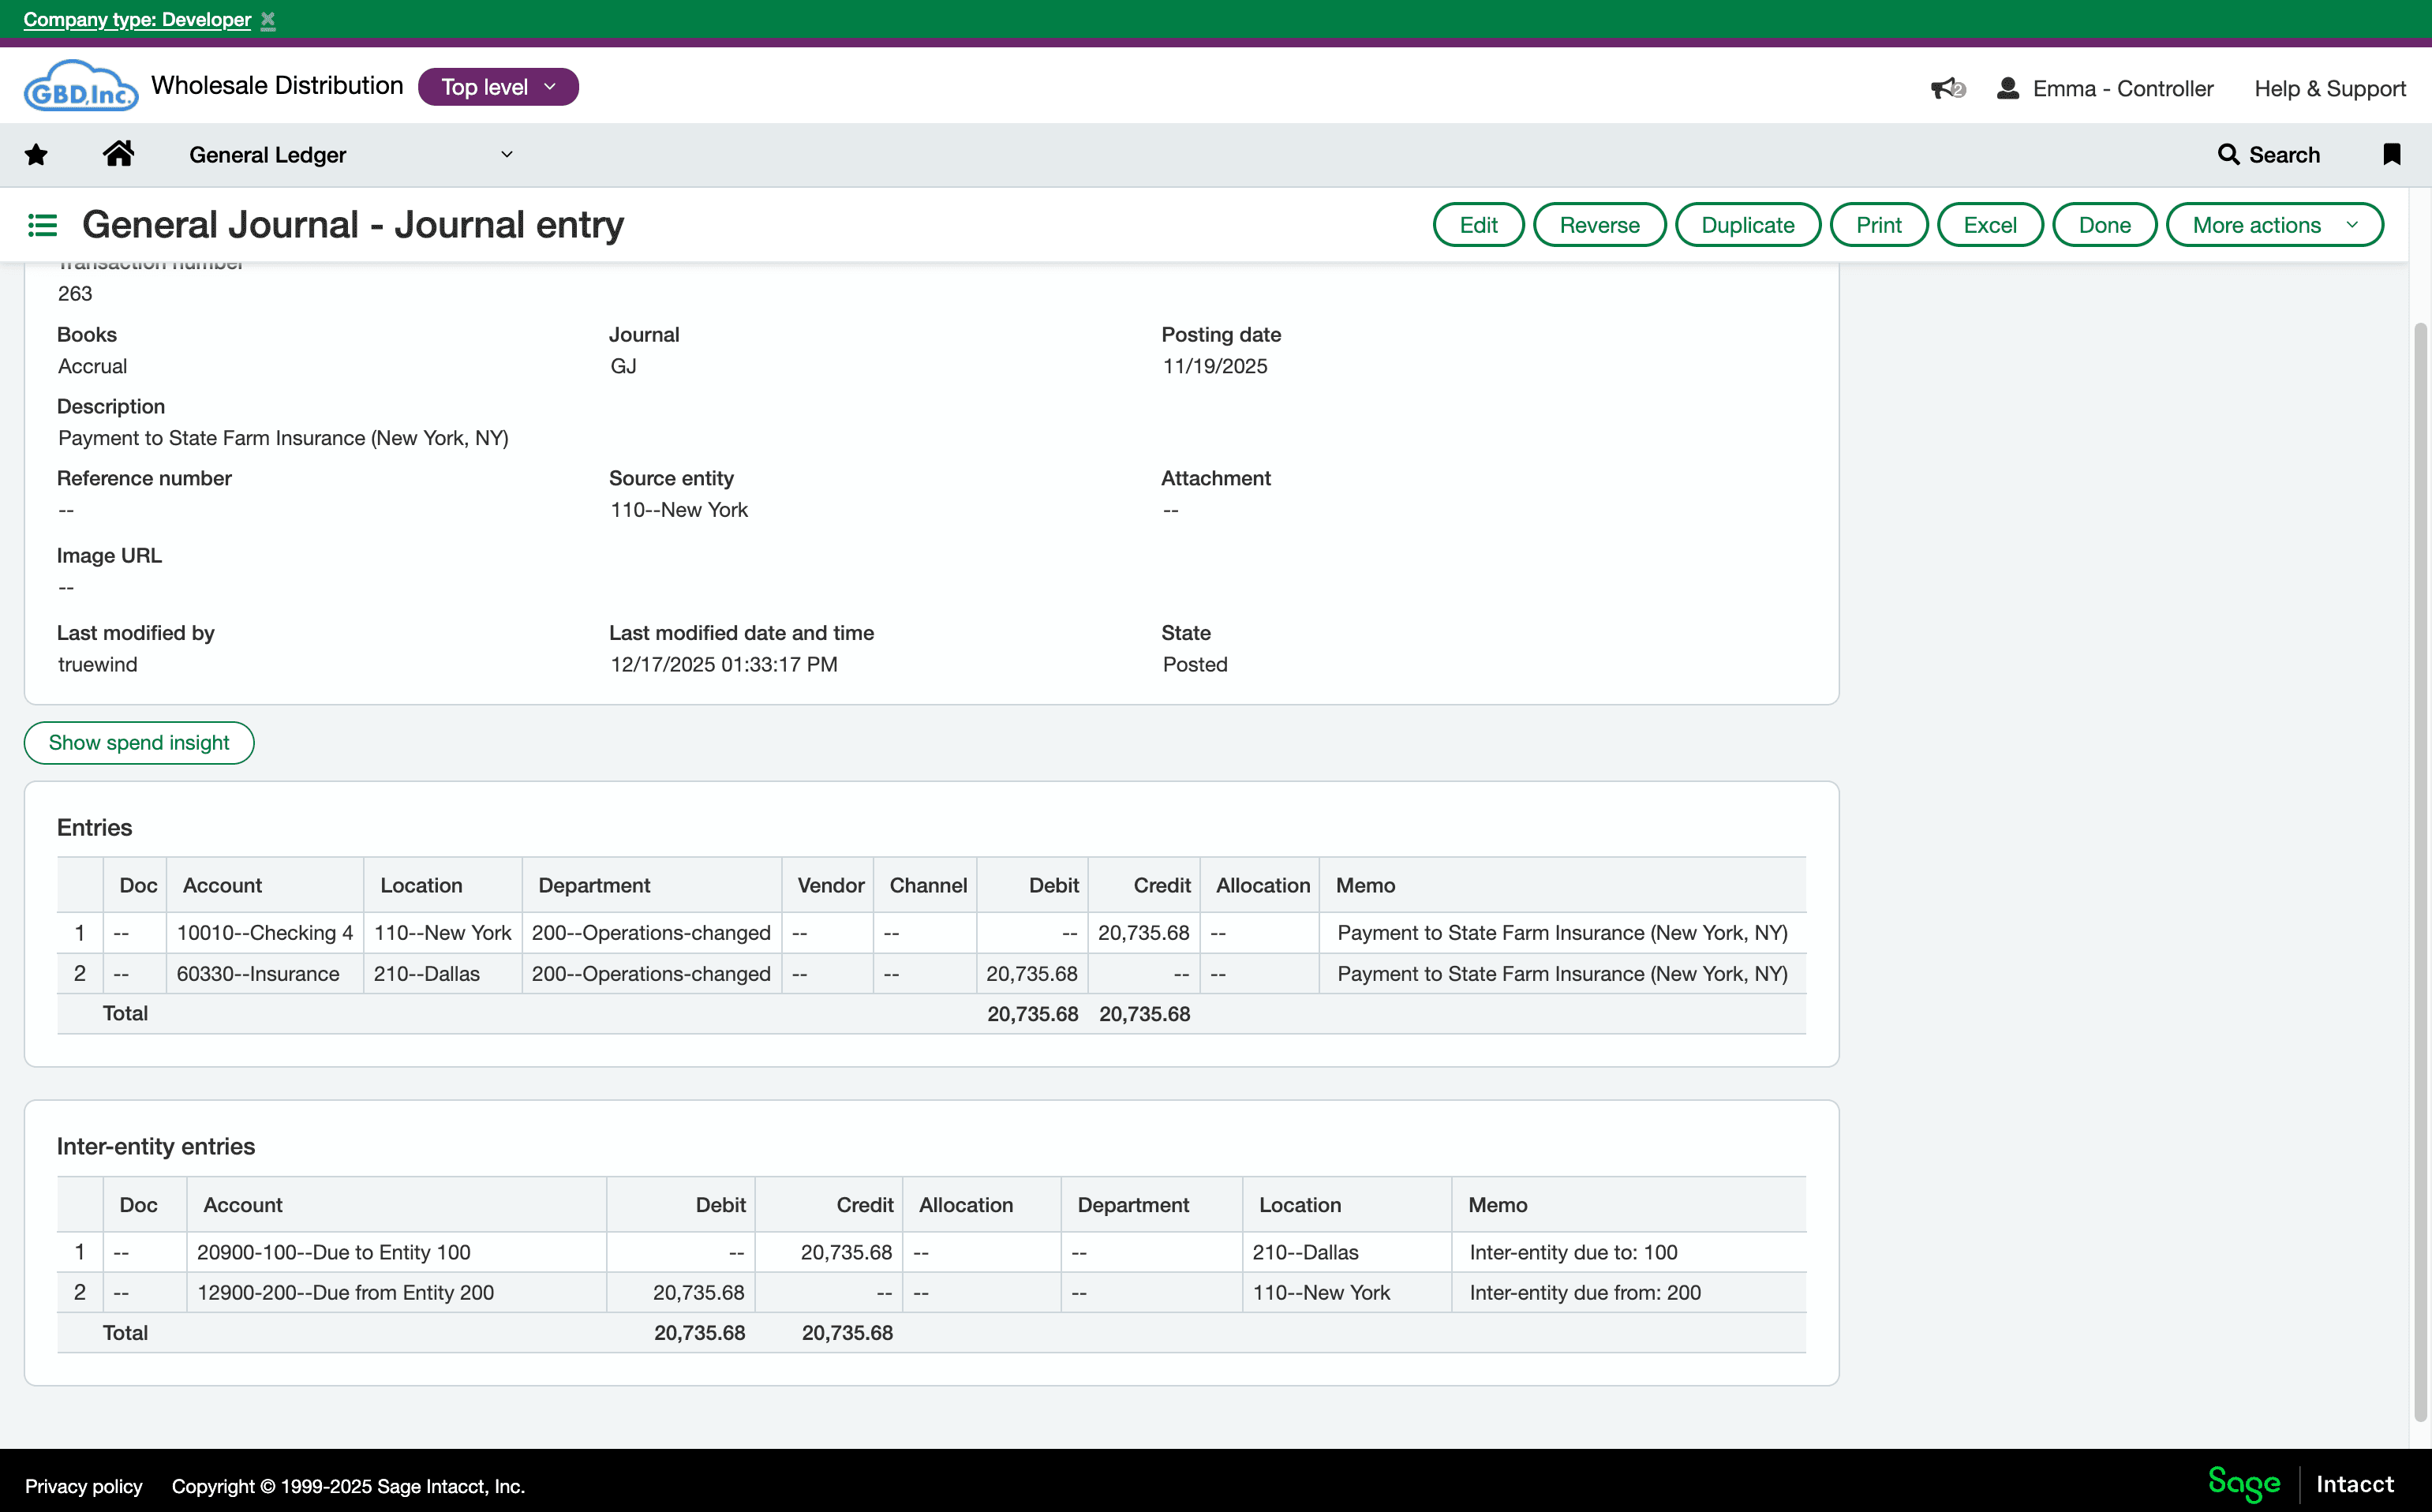This screenshot has height=1512, width=2432.
Task: Open Help & Support
Action: pos(2330,88)
